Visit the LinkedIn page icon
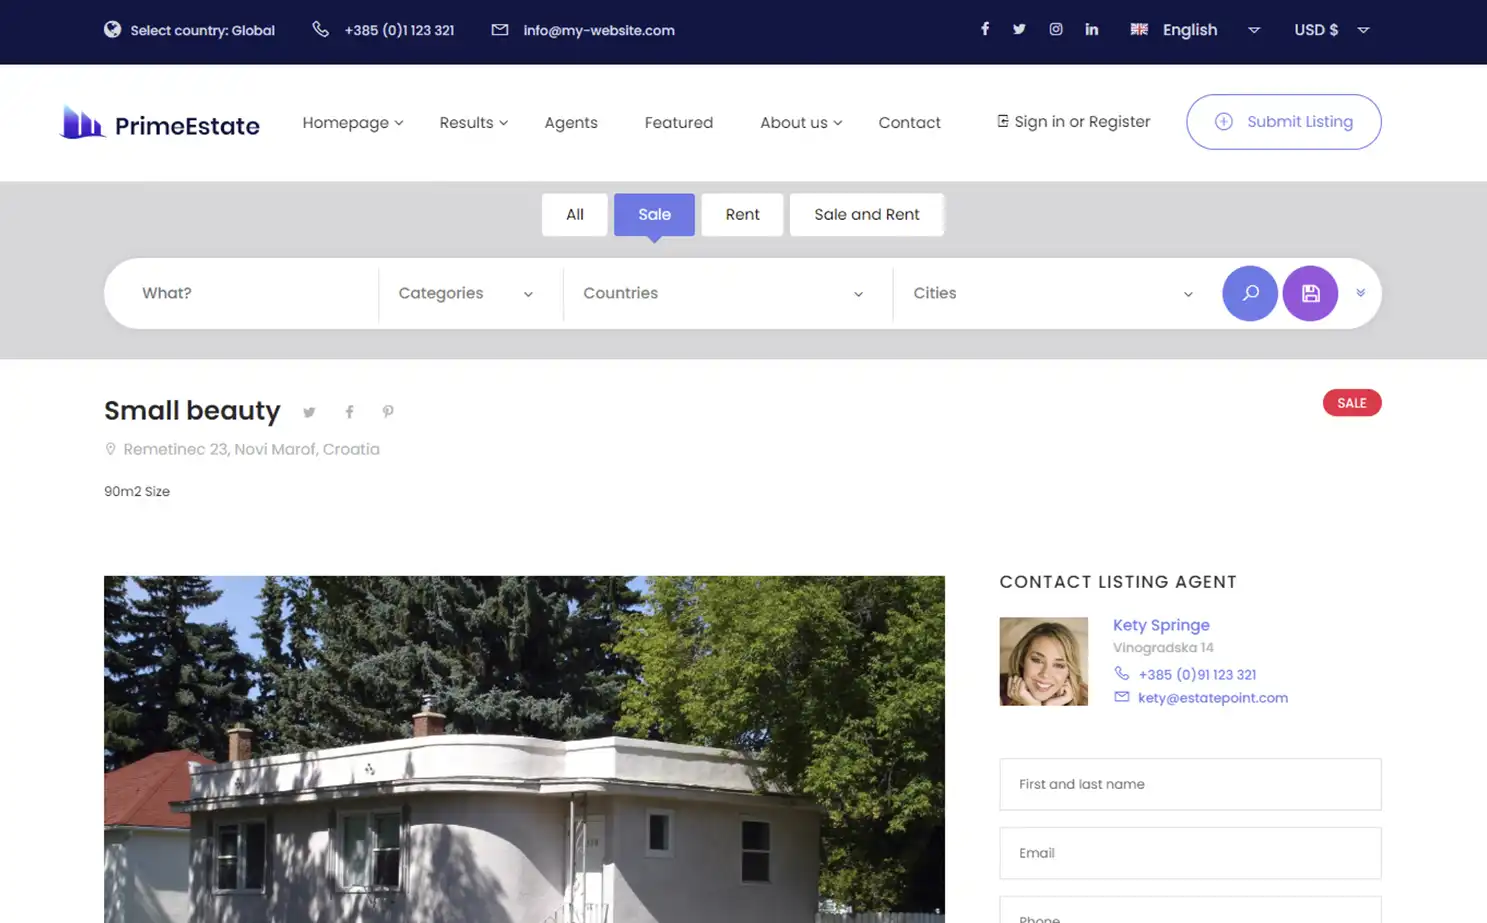The height and width of the screenshot is (923, 1487). click(x=1092, y=29)
